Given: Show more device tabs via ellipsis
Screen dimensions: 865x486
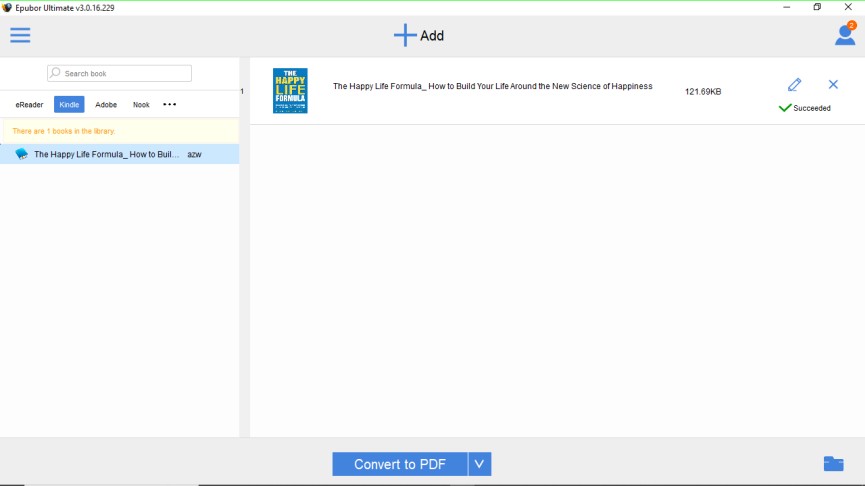Looking at the screenshot, I should coord(169,104).
